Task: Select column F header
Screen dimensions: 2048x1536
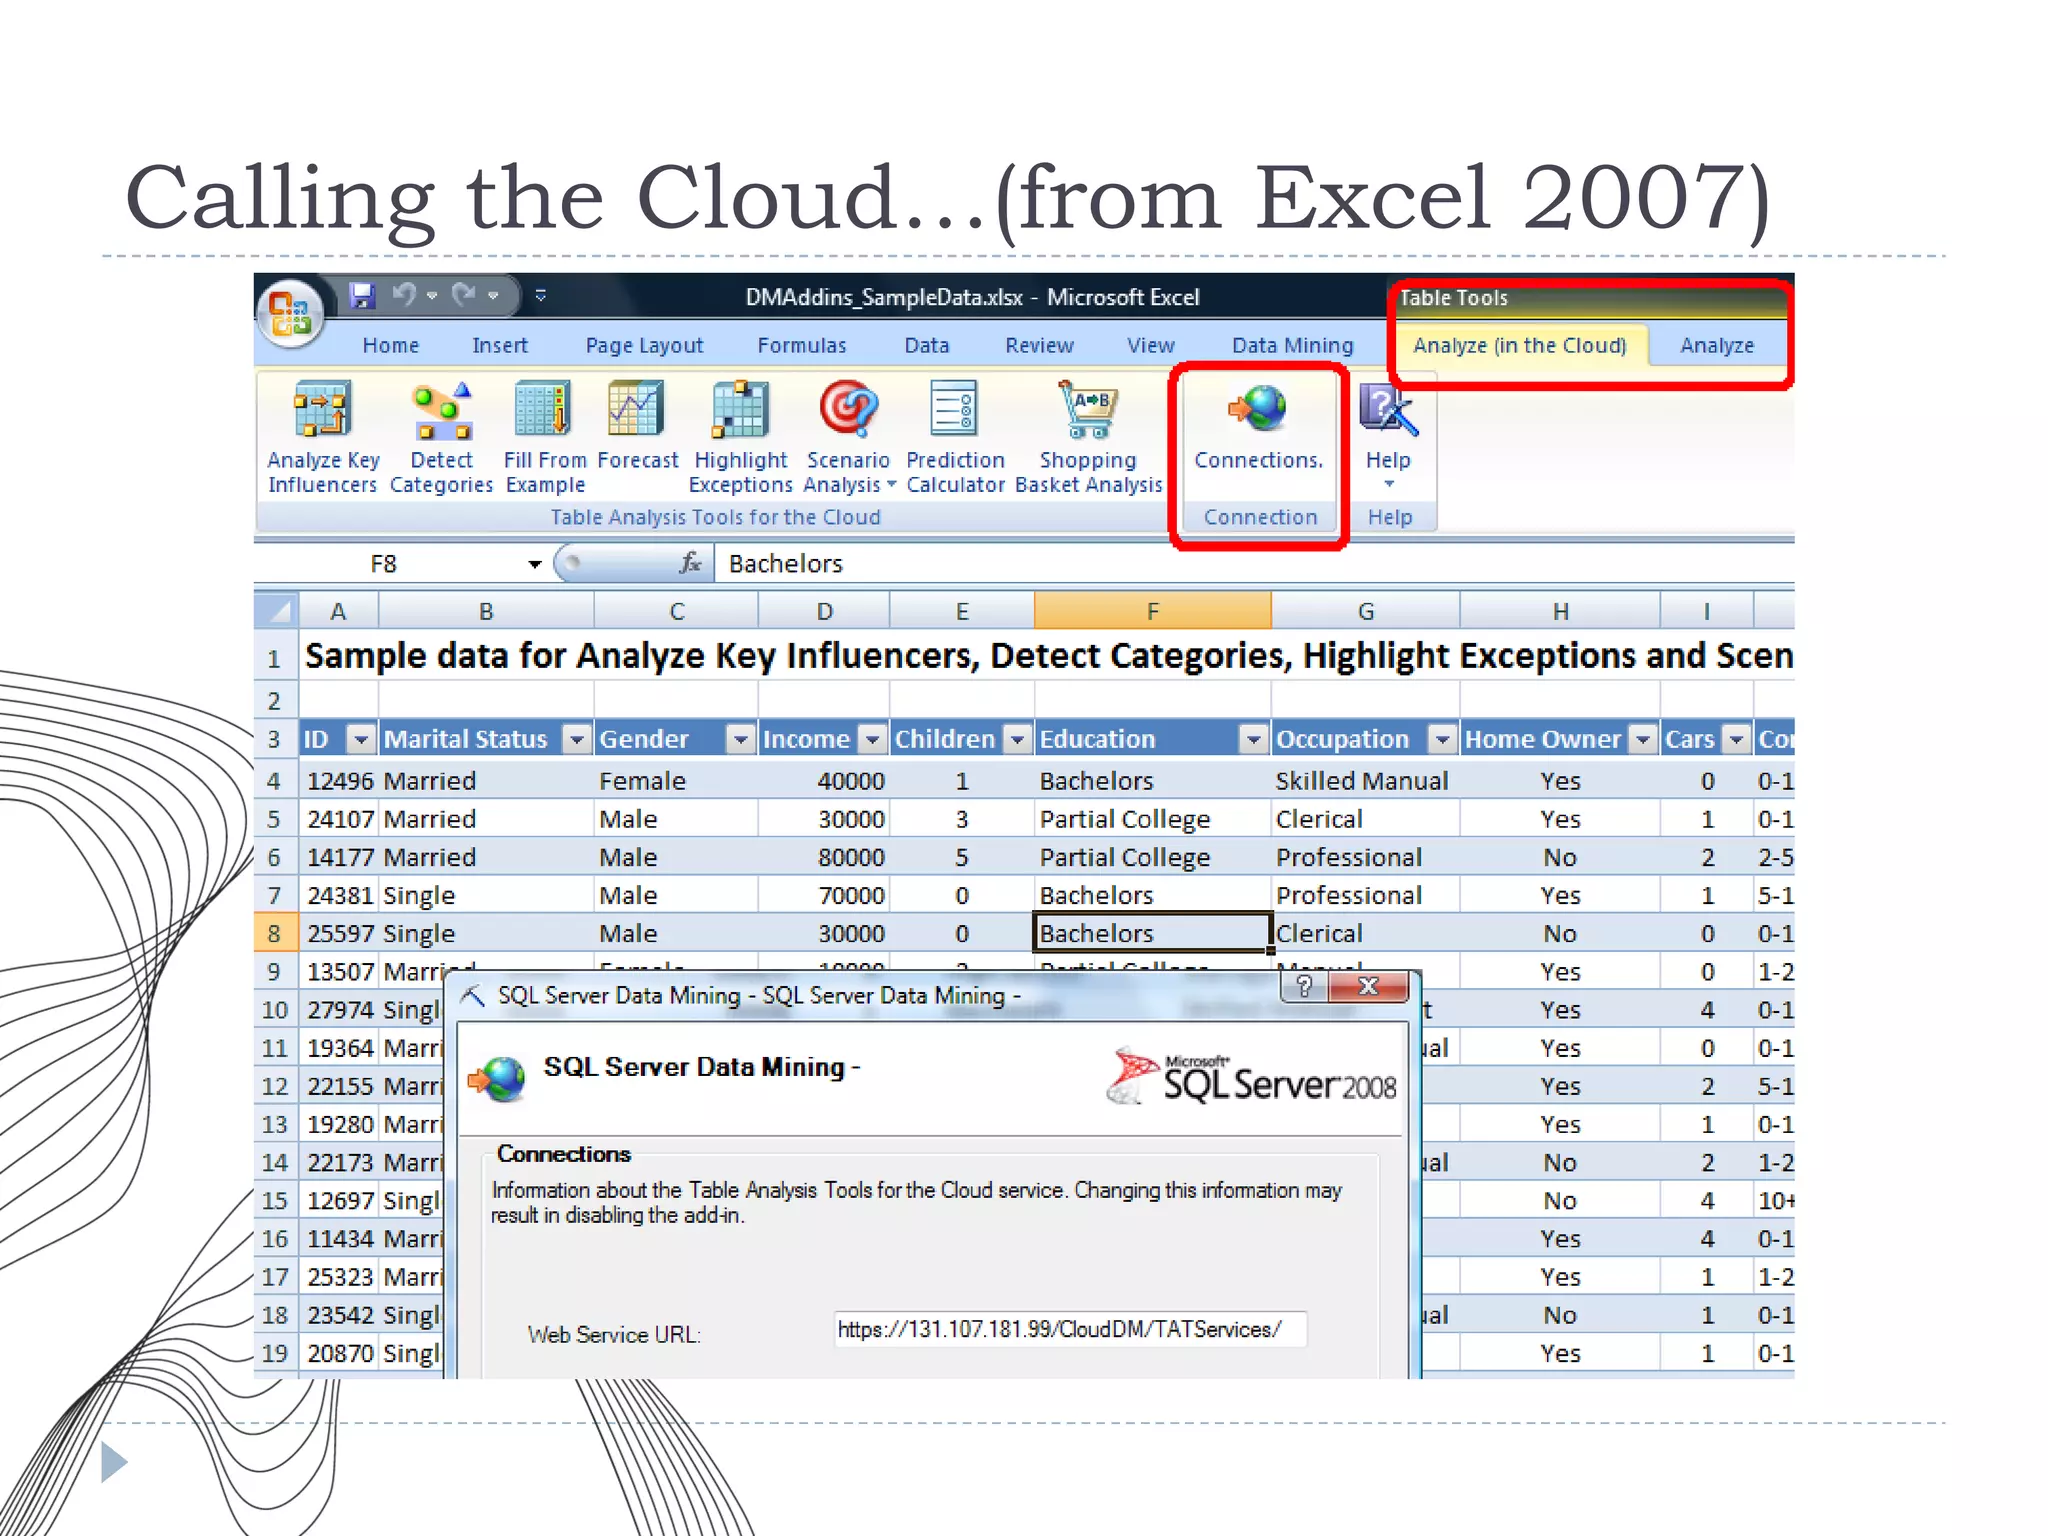Action: click(x=1152, y=611)
